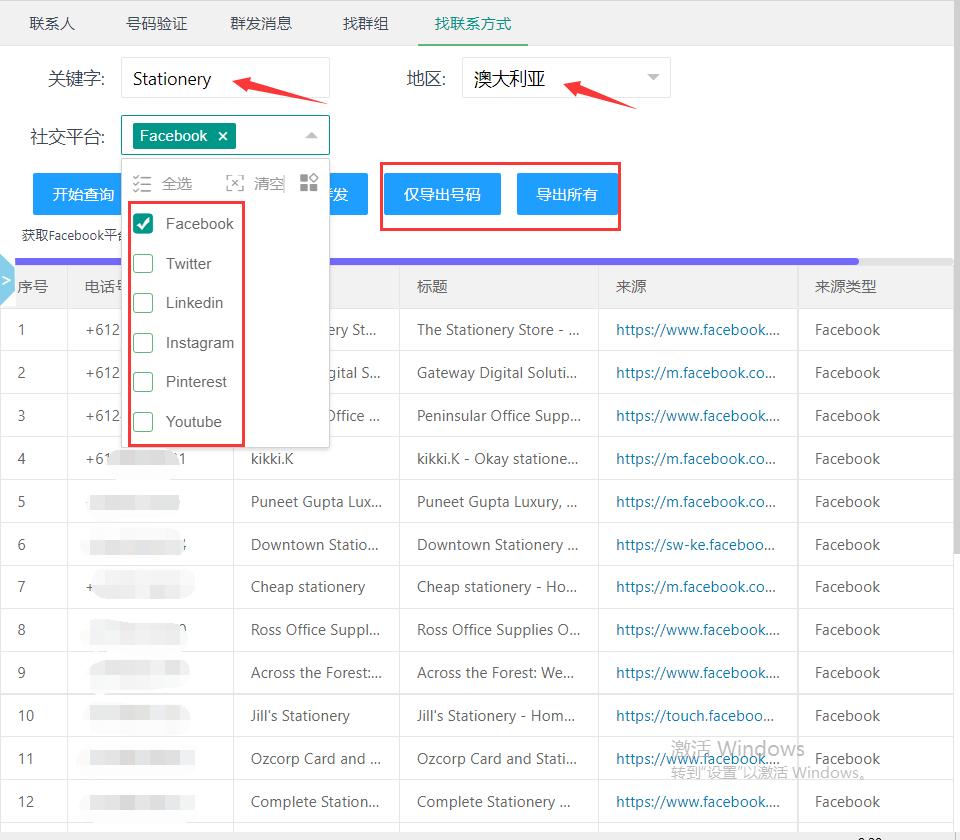Enable the Youtube platform checkbox
The image size is (960, 840).
(143, 422)
